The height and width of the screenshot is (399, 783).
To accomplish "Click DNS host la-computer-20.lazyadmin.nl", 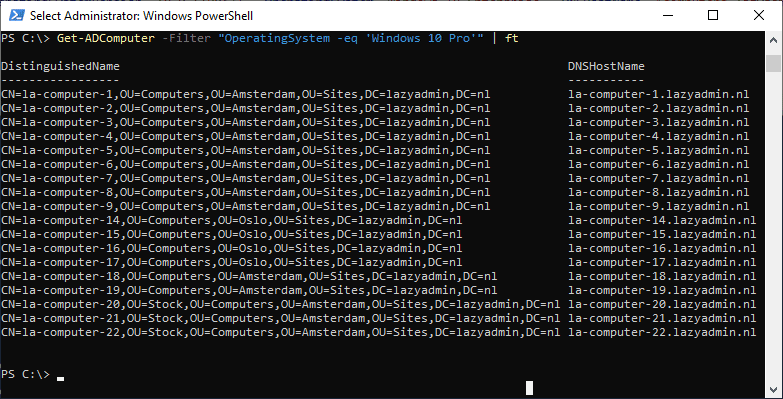I will [x=662, y=304].
